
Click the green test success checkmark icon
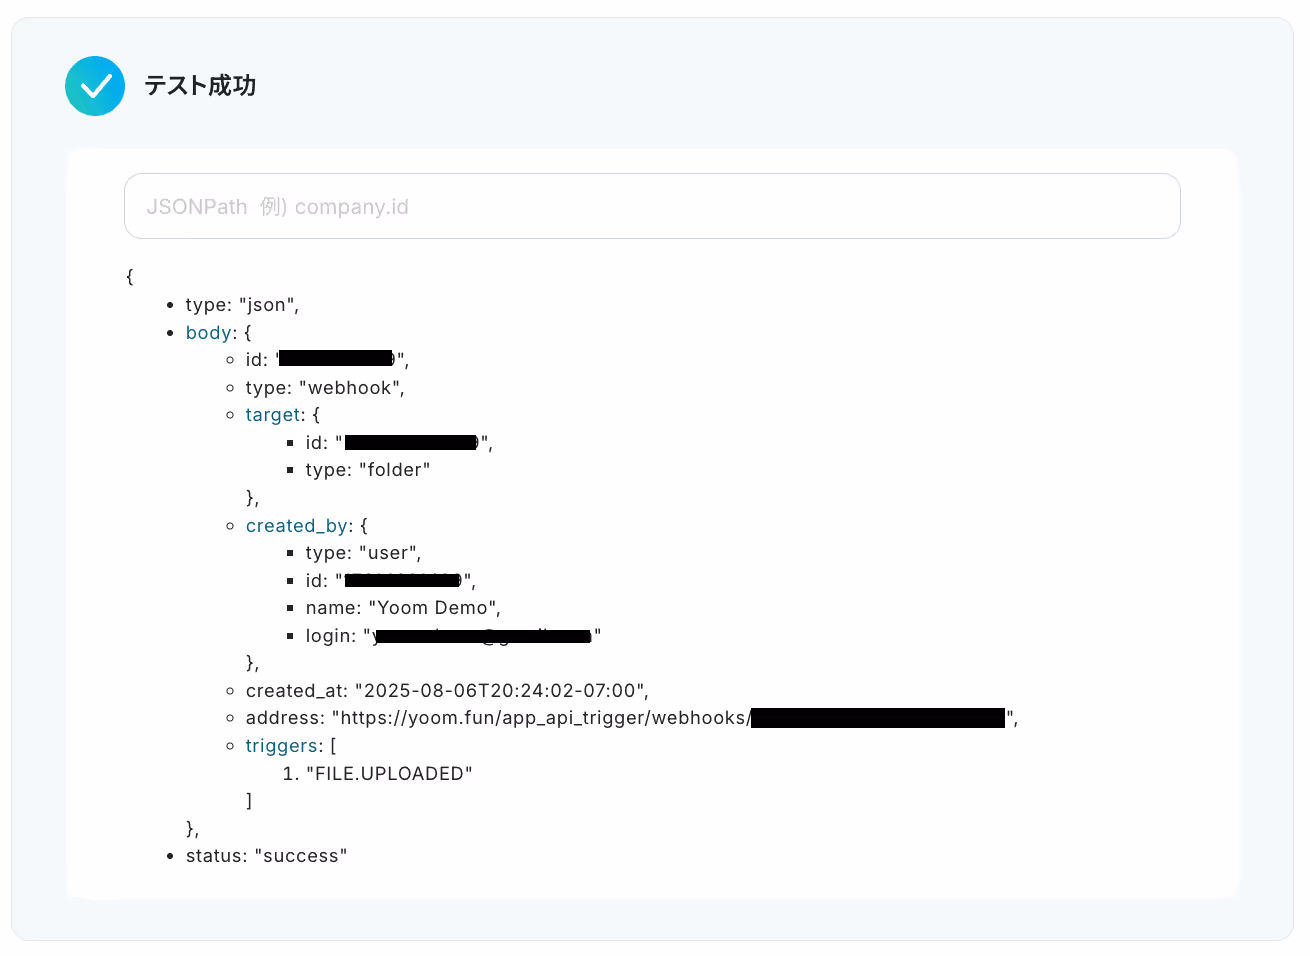pos(95,86)
